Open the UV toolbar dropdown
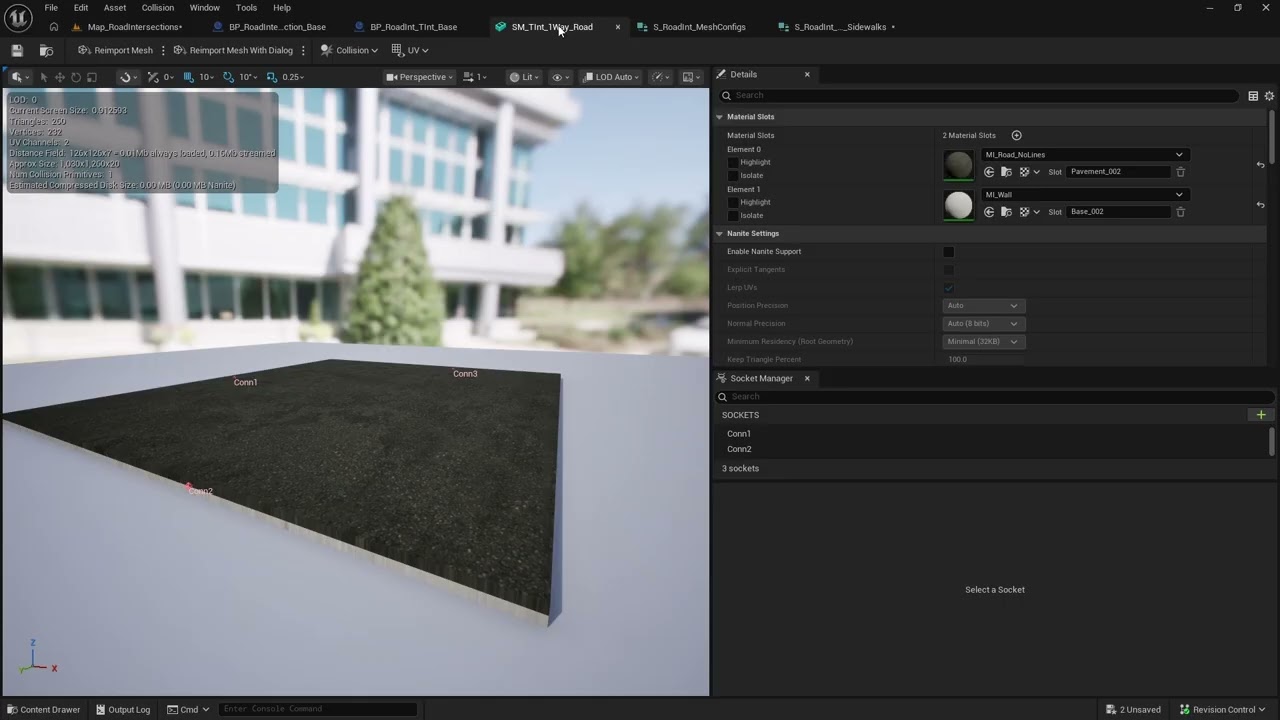This screenshot has width=1280, height=720. pos(410,50)
